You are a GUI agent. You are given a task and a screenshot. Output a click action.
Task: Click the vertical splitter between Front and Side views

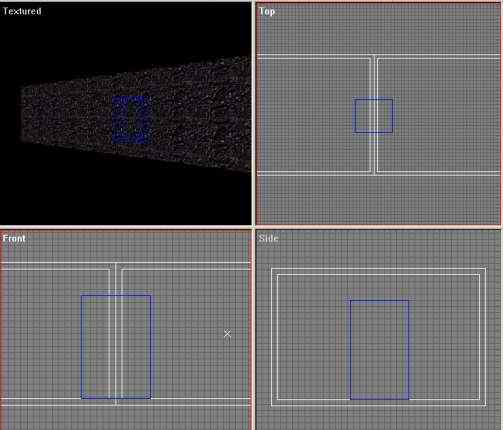[254, 329]
